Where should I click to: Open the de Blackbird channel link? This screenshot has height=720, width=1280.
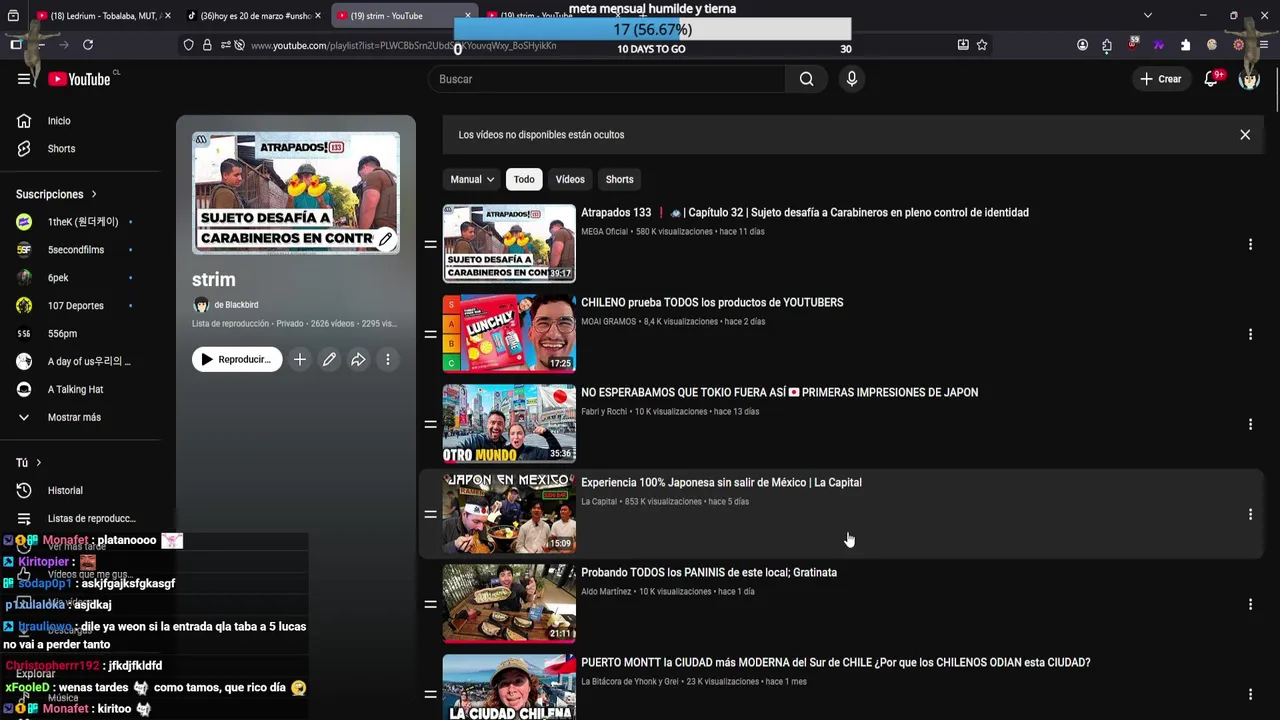(x=236, y=305)
